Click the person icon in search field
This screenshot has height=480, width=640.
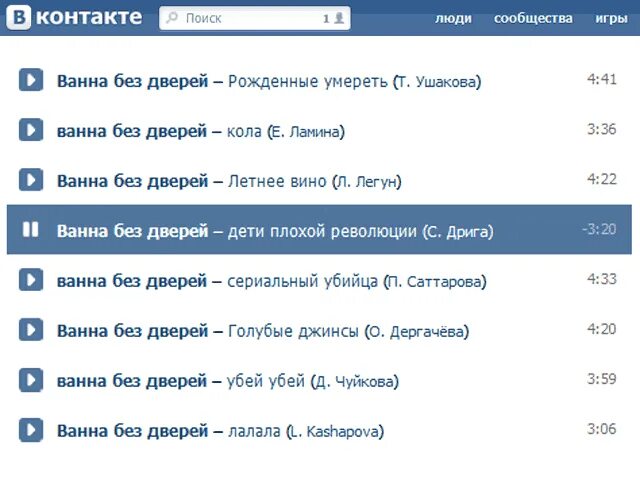pos(339,18)
